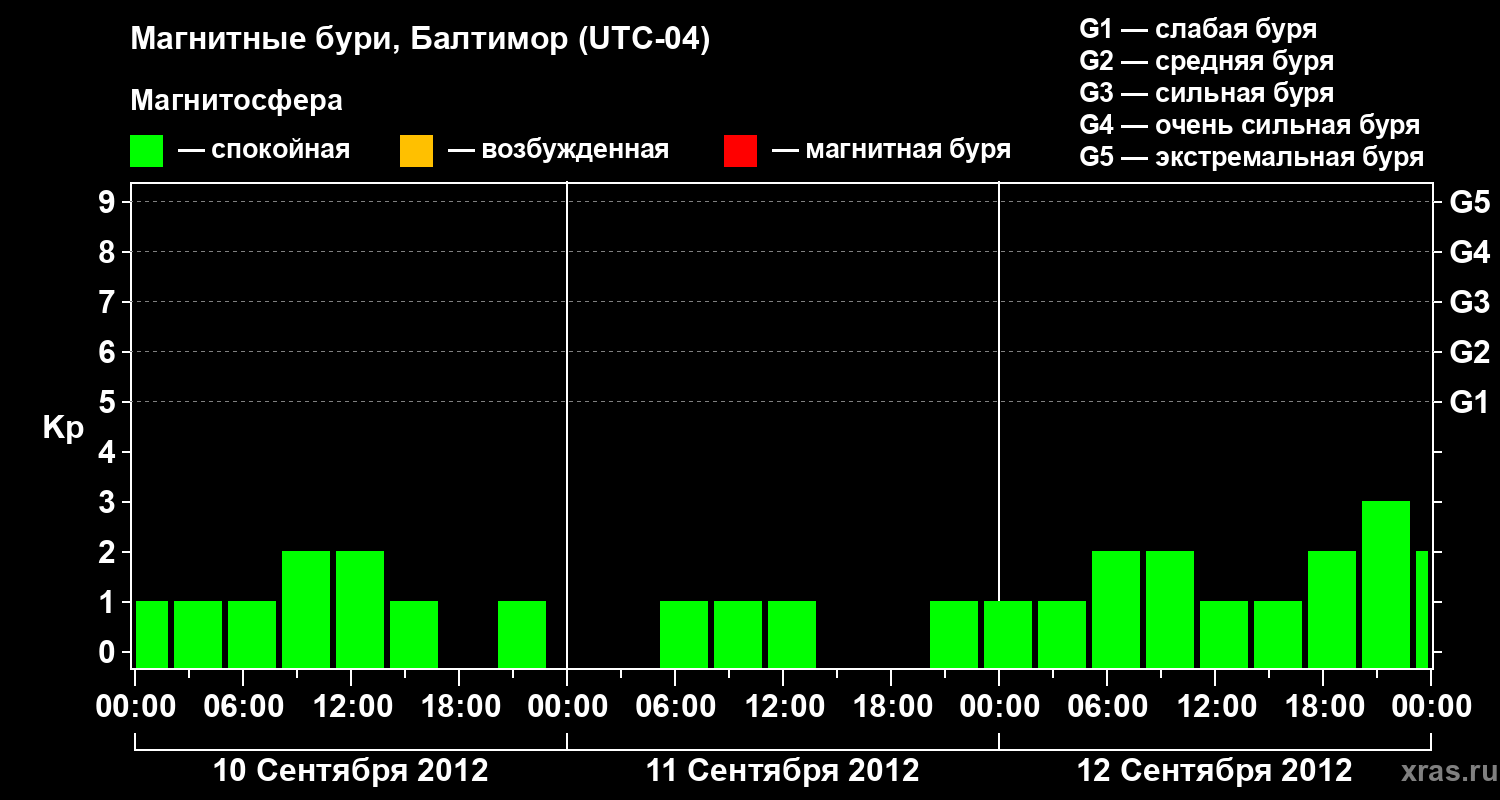This screenshot has width=1500, height=800.
Task: Click the G1 label on the right axis
Action: 1469,402
